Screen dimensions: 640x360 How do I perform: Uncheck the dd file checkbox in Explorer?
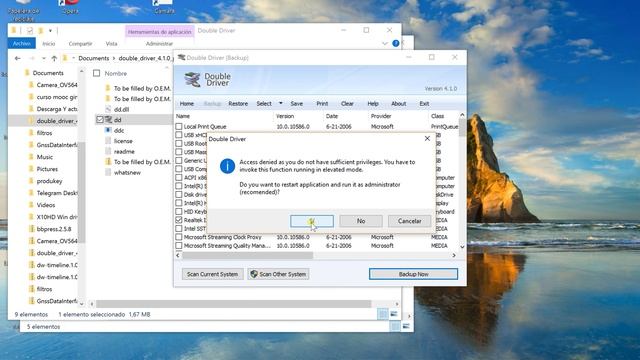click(100, 120)
